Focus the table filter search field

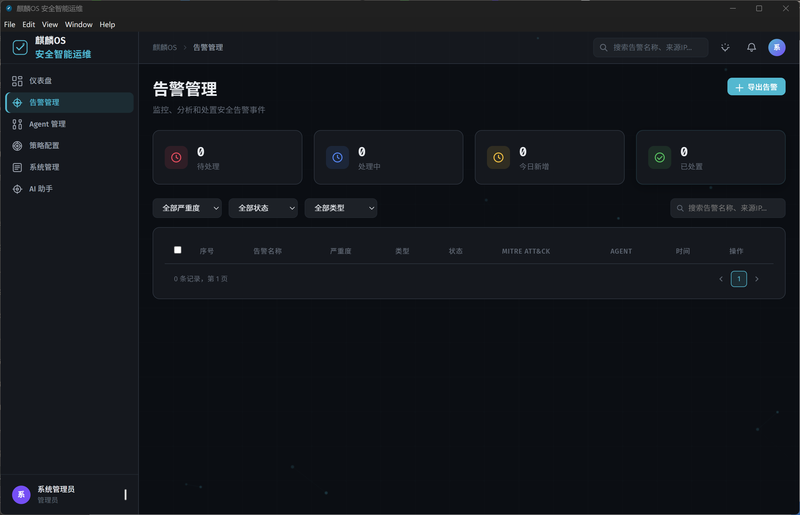pos(728,208)
